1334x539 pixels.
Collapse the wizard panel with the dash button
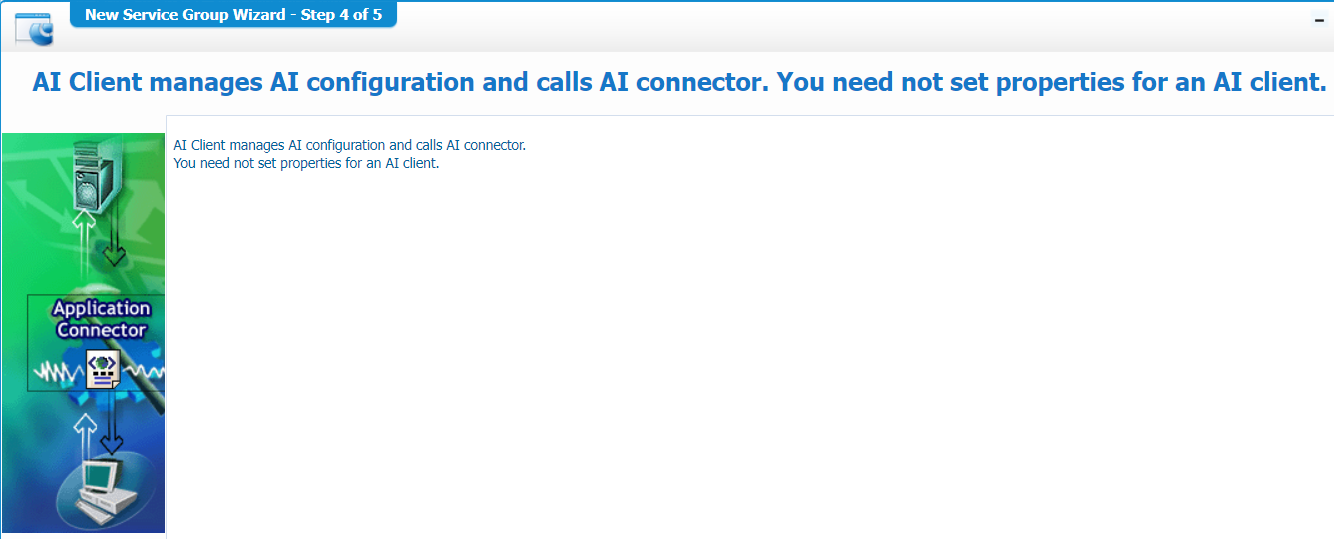[1319, 20]
